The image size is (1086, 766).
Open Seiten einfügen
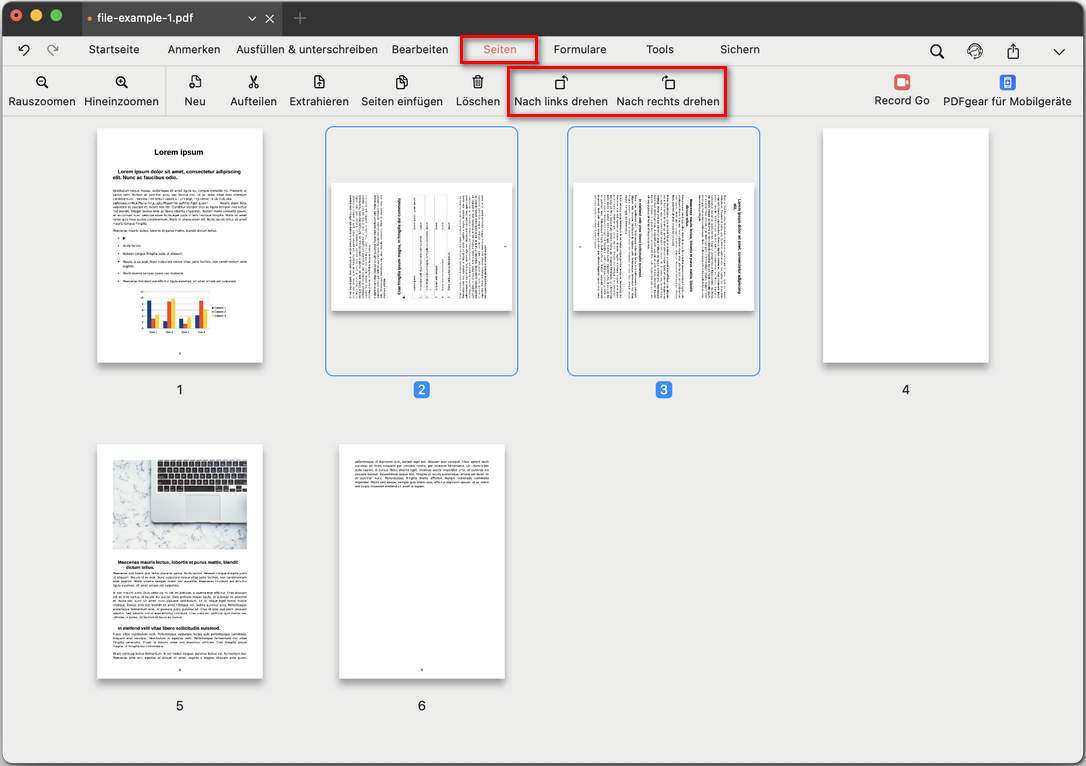click(401, 91)
